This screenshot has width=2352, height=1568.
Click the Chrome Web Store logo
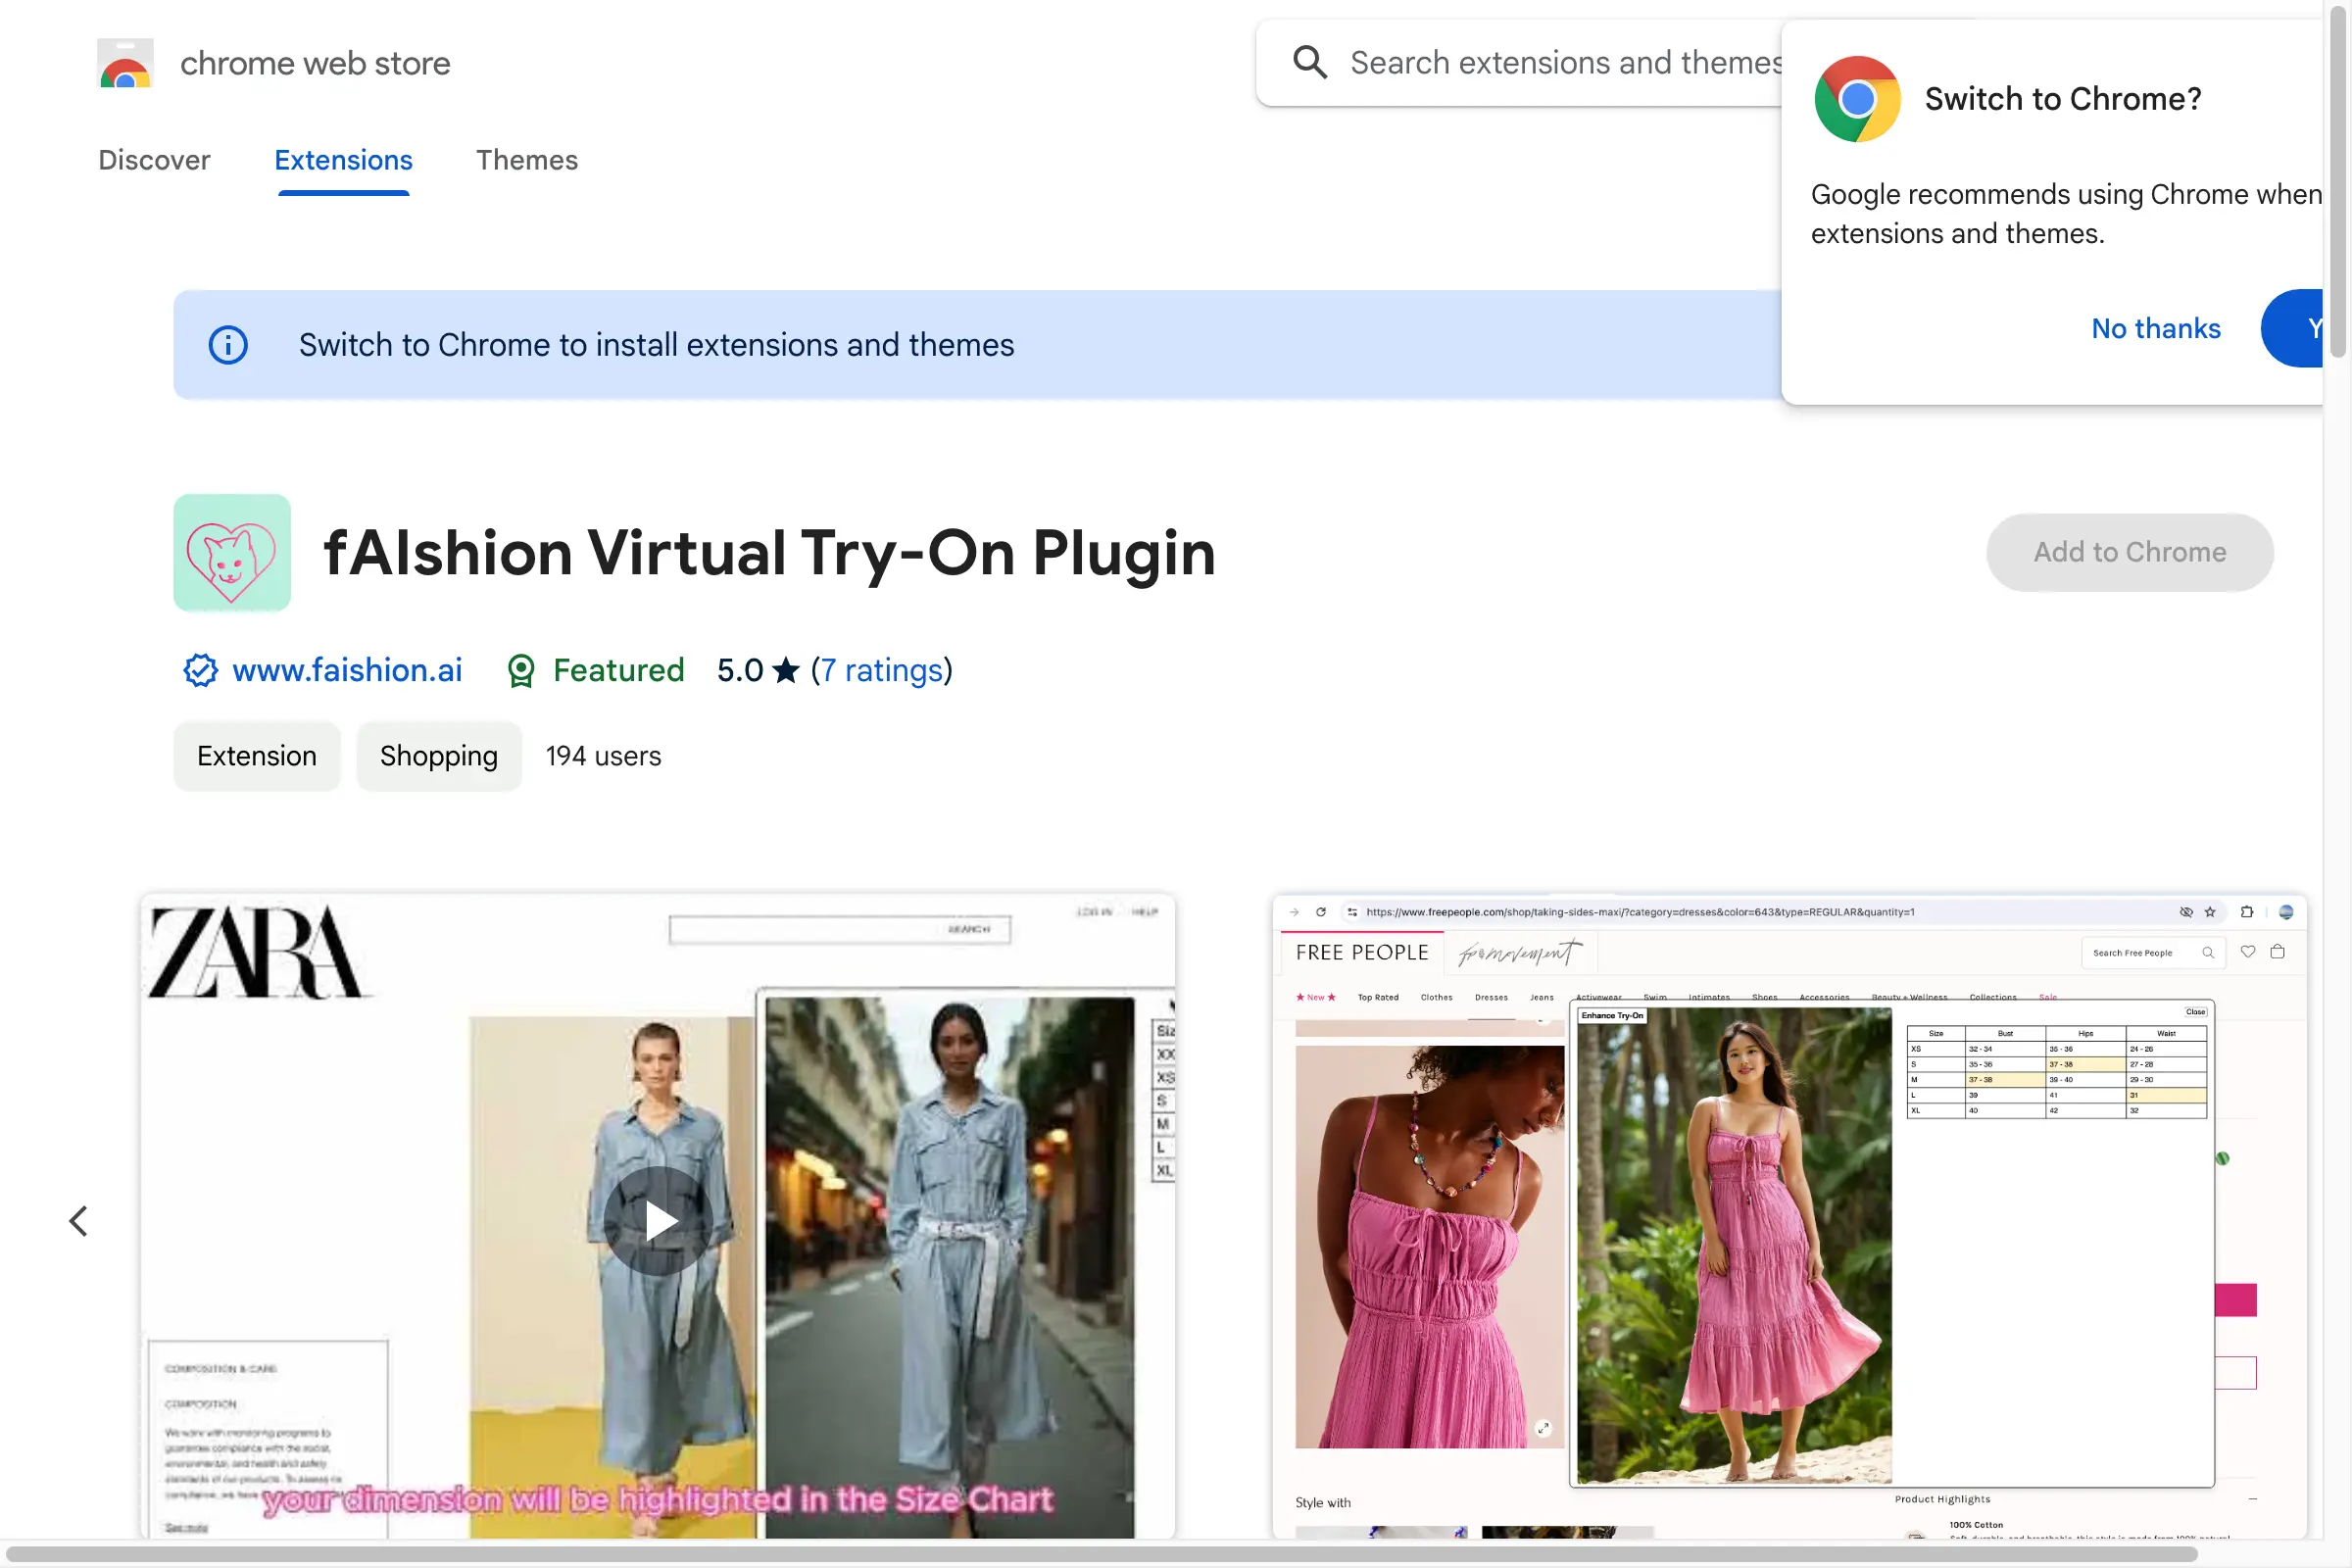pos(124,63)
